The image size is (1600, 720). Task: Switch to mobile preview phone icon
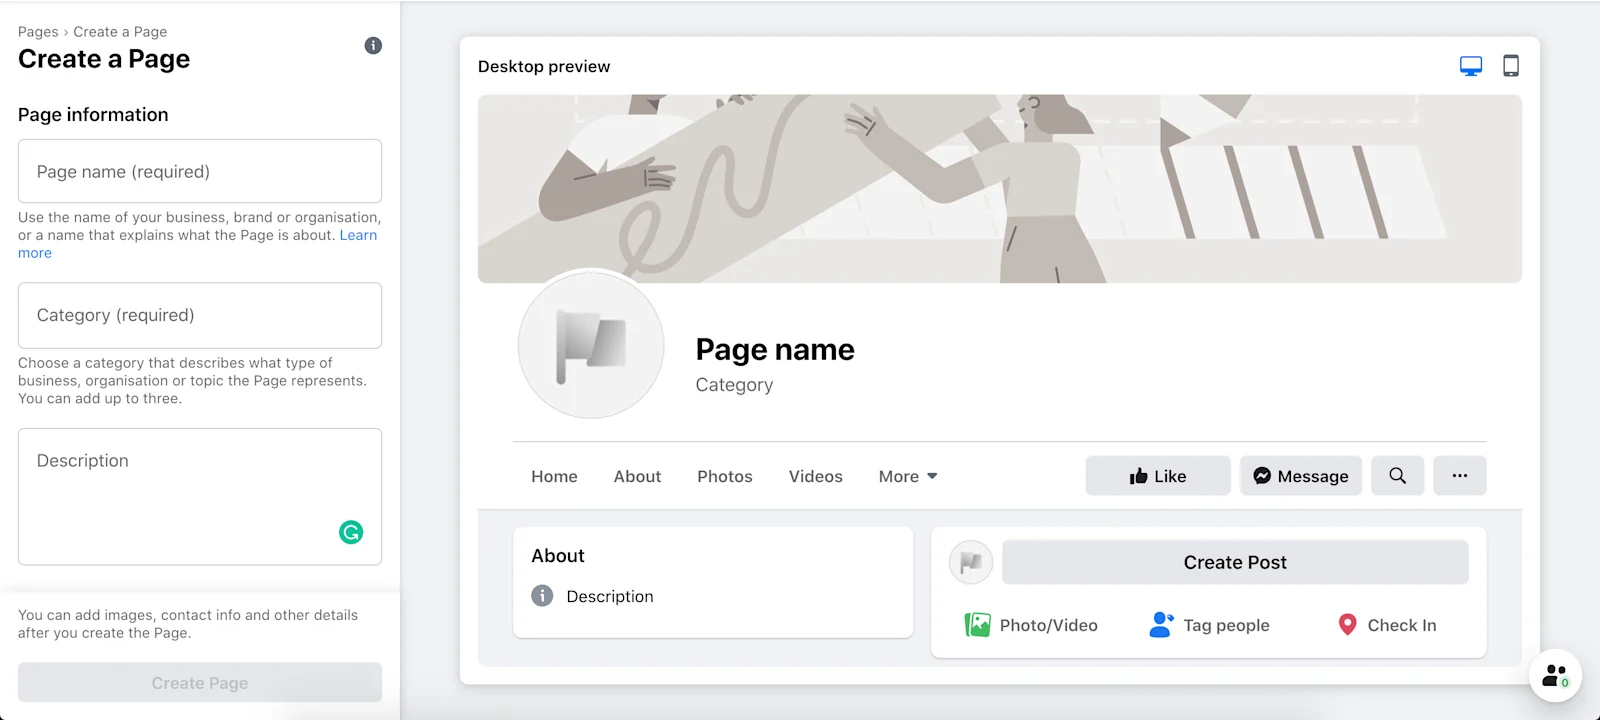coord(1511,66)
